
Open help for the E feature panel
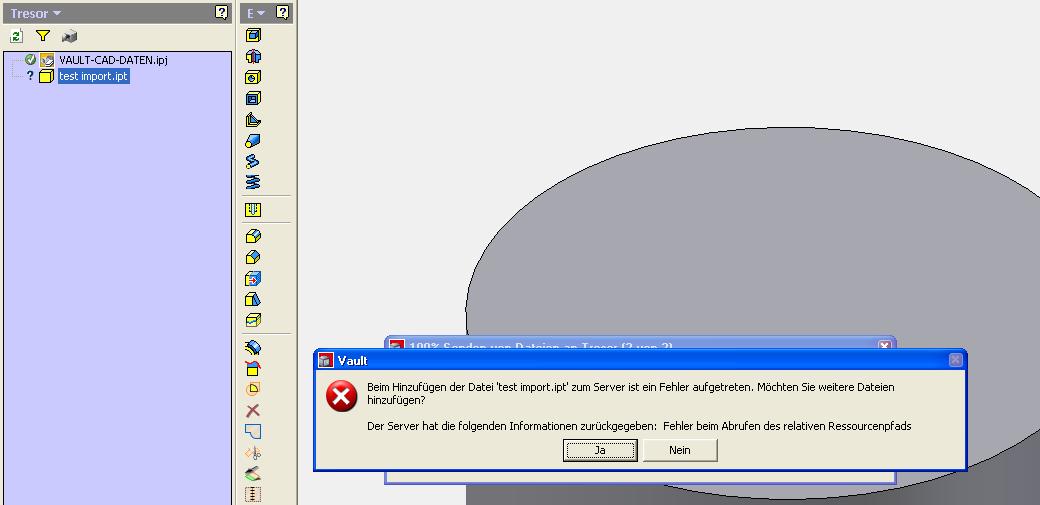tap(283, 13)
